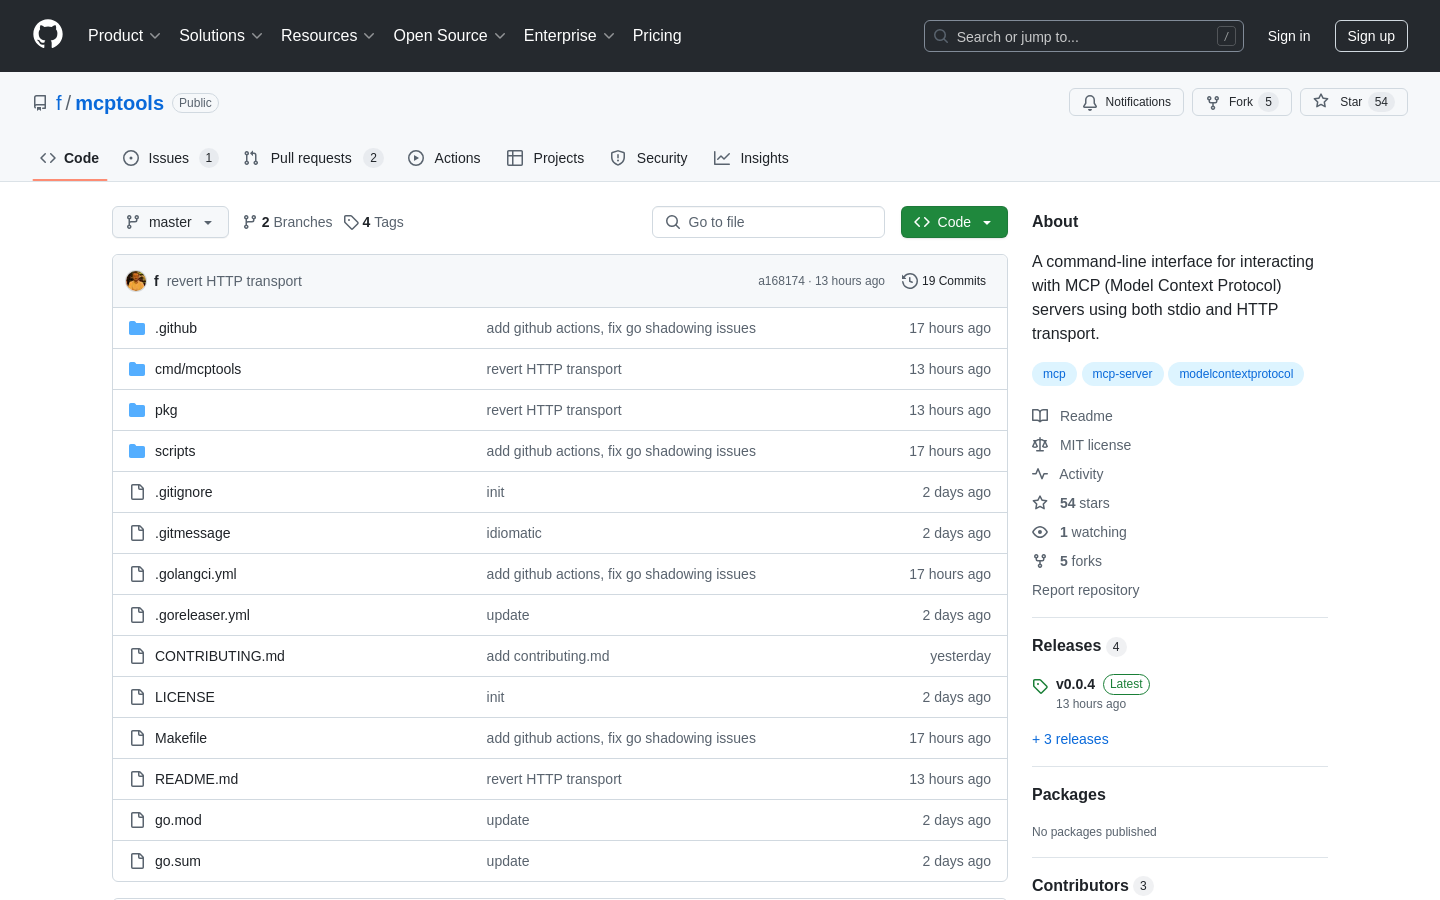The width and height of the screenshot is (1440, 900).
Task: Expand the Product menu
Action: tap(124, 35)
